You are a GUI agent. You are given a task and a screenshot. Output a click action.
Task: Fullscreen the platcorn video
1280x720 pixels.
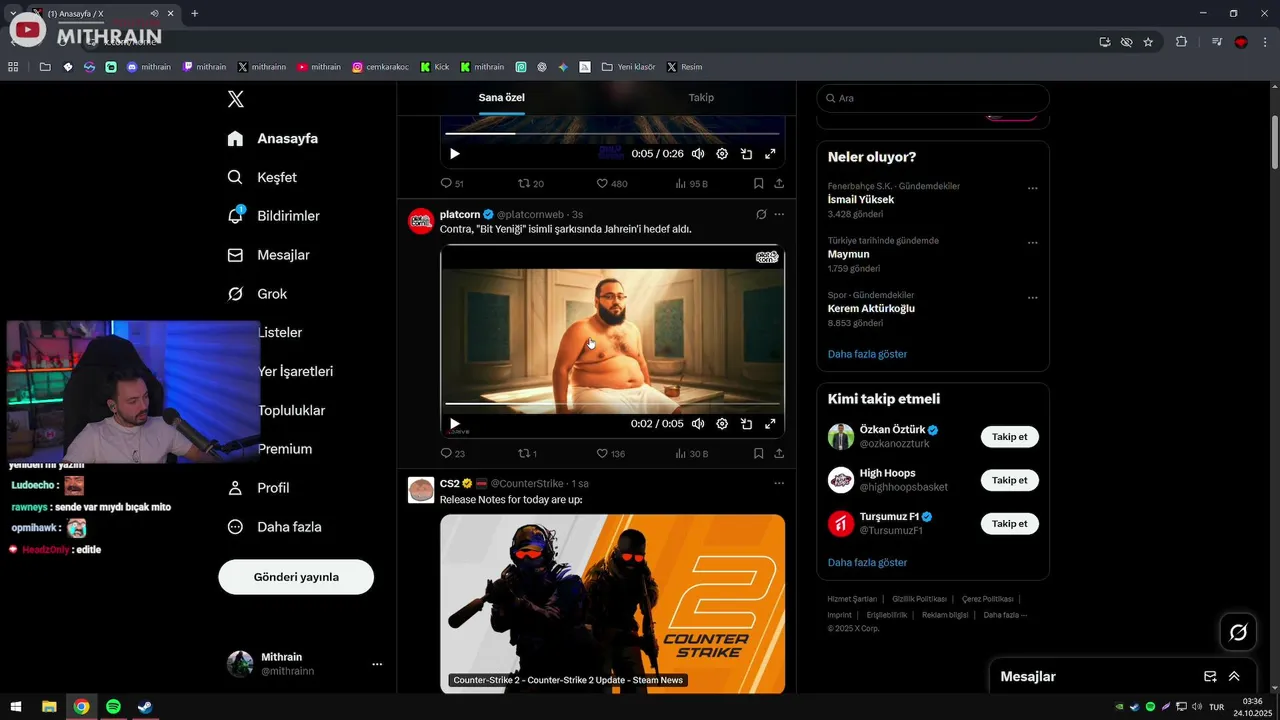770,424
